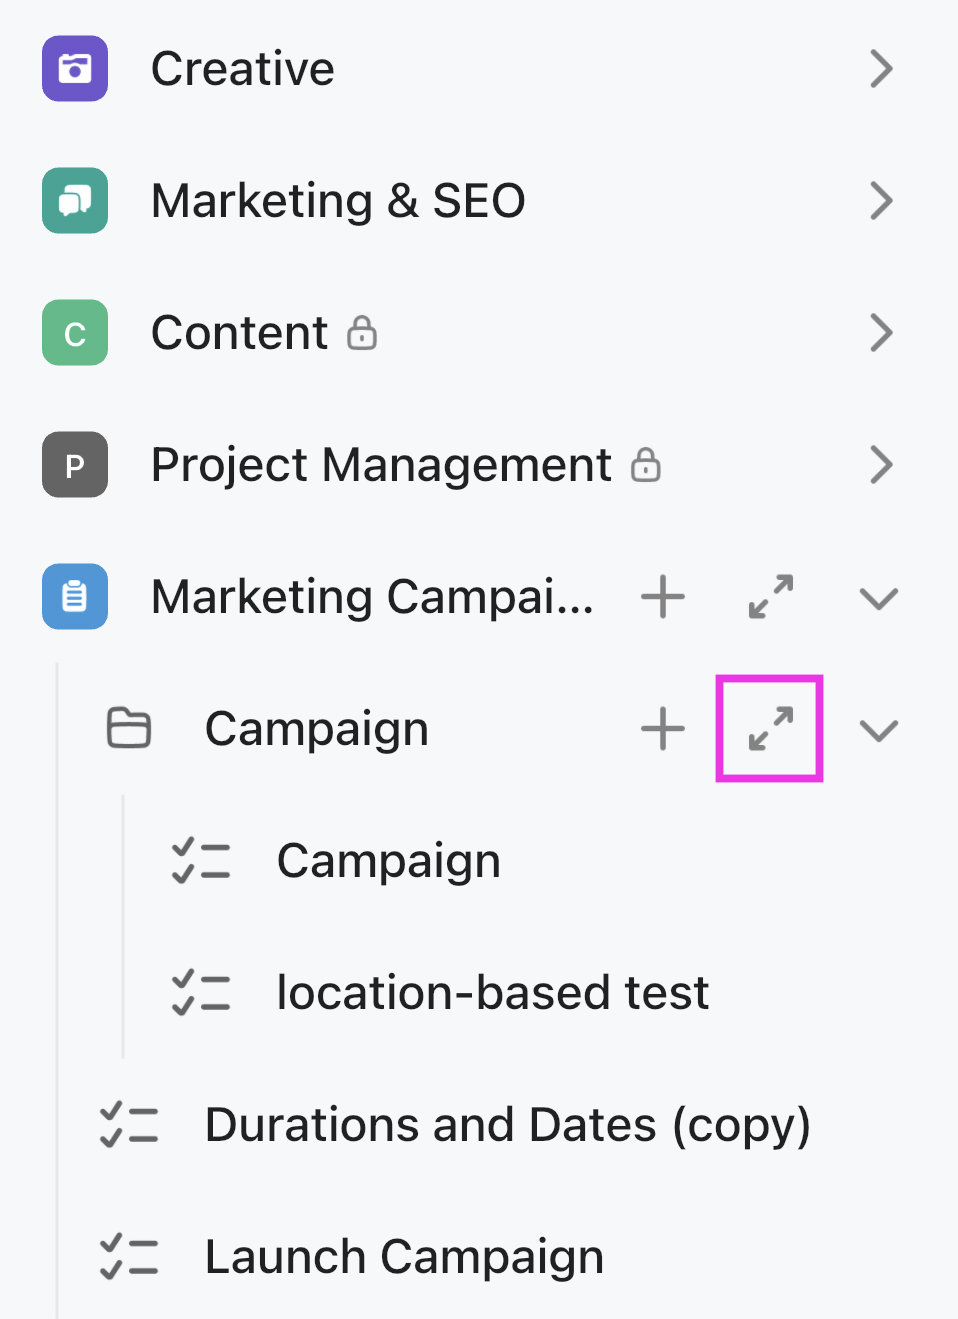Add a list inside Campaign folder using plus
958x1319 pixels.
[662, 728]
